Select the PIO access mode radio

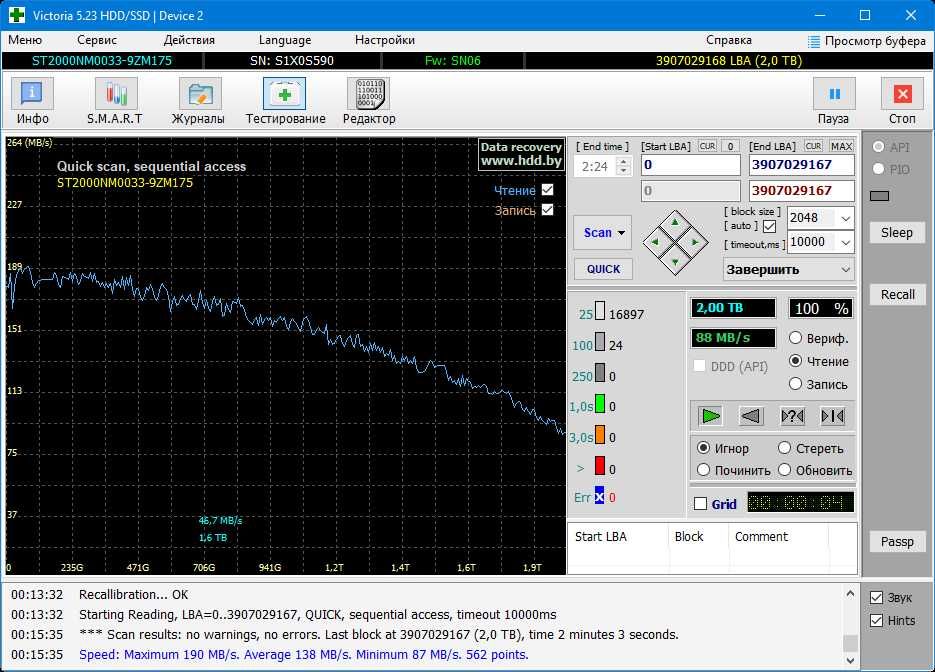coord(878,169)
